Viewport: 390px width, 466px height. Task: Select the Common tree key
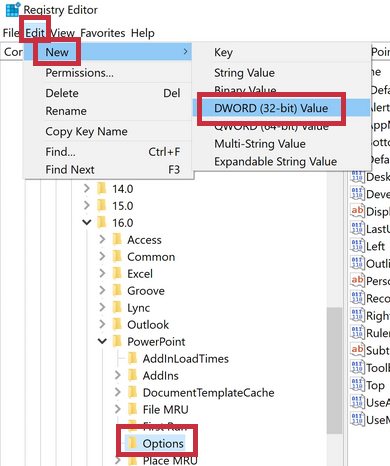click(151, 257)
